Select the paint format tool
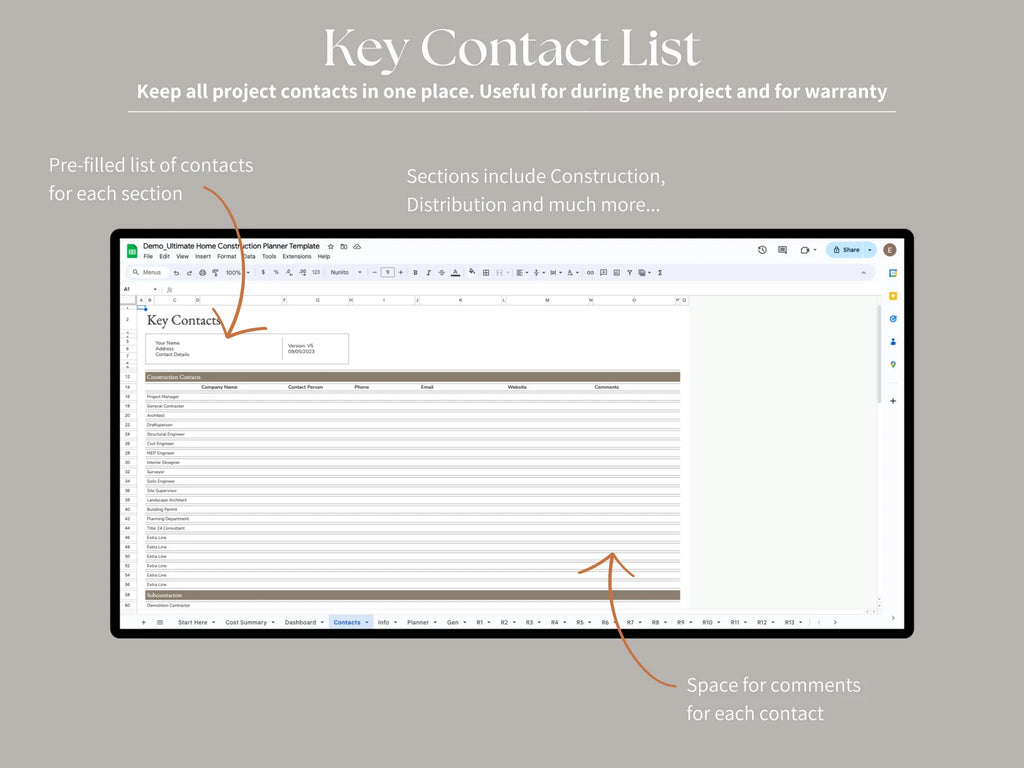This screenshot has height=768, width=1024. coord(215,272)
